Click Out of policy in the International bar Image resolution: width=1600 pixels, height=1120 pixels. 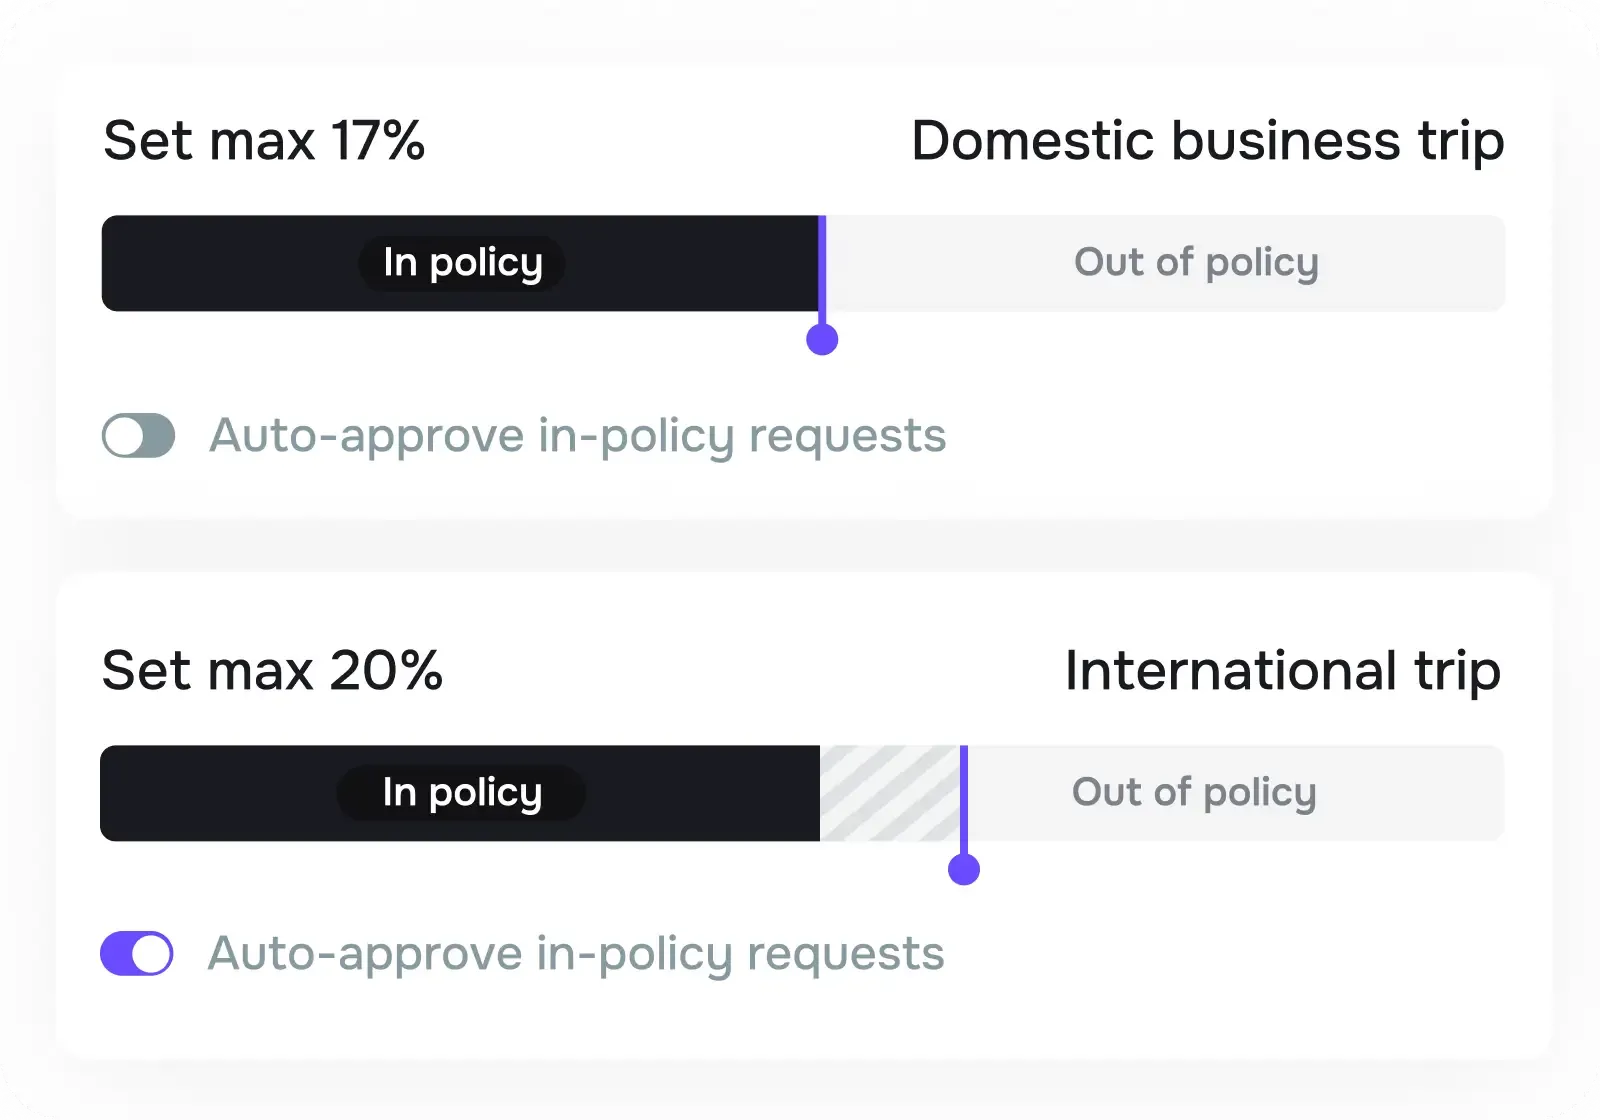[x=1194, y=793]
